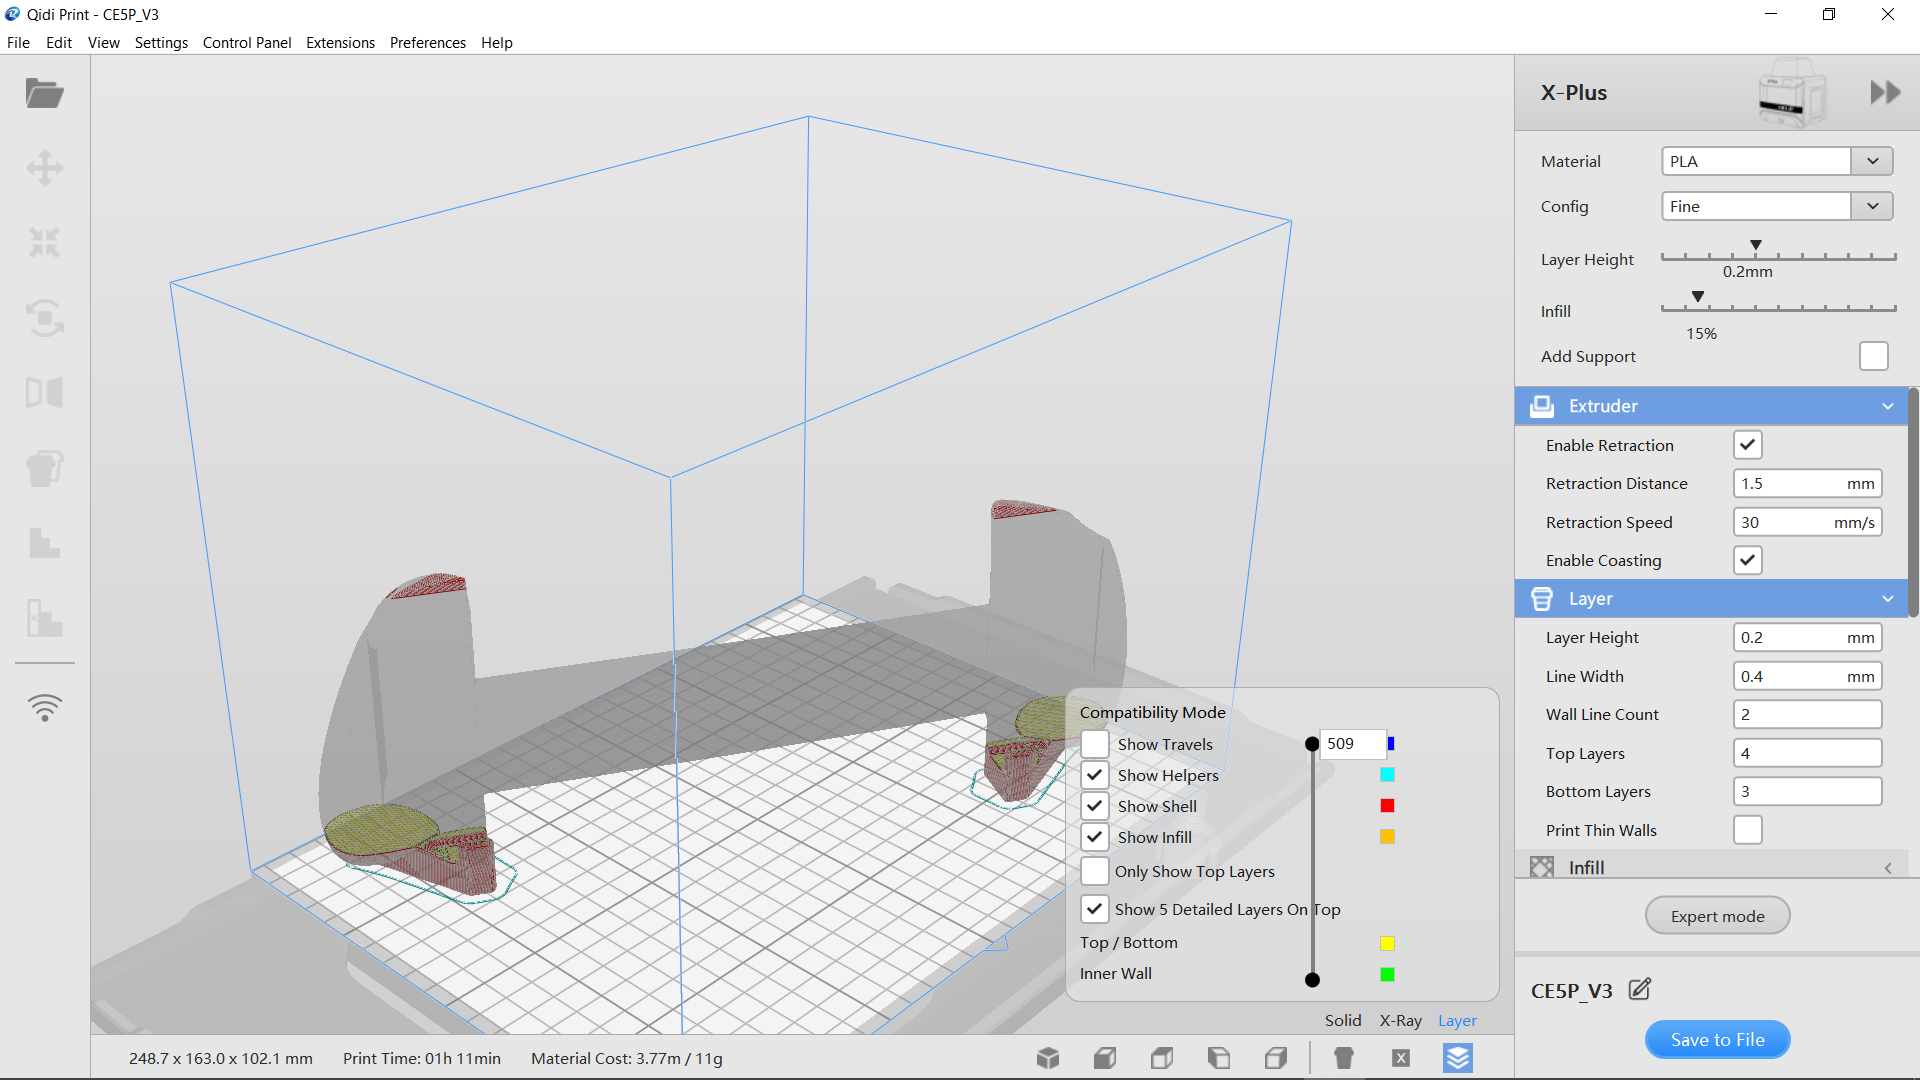Click the edit pencil icon next to CE5P_V3

click(1640, 990)
